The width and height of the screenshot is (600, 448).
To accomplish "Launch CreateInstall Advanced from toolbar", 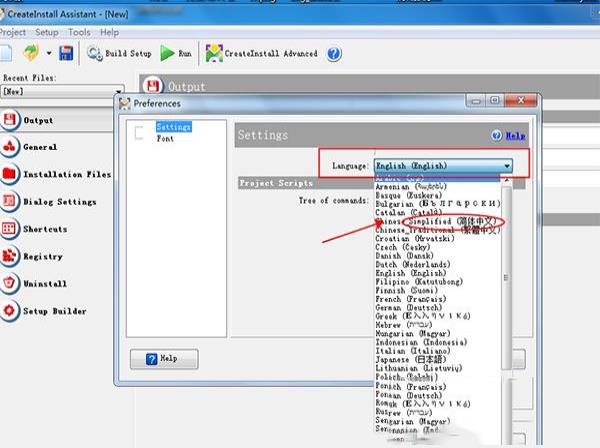I will coord(262,53).
